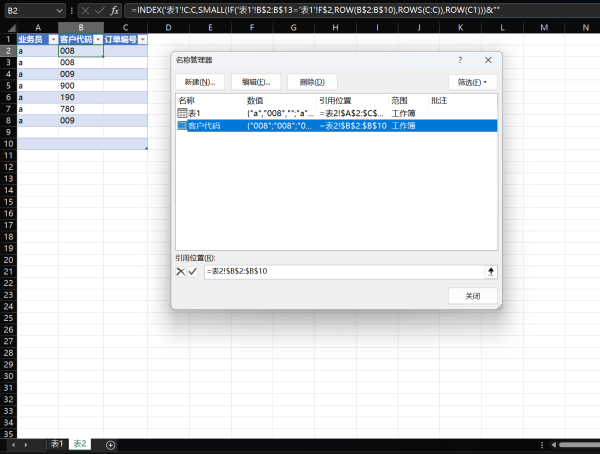
Task: Open the 客户代码 column filter dropdown
Action: [98, 39]
